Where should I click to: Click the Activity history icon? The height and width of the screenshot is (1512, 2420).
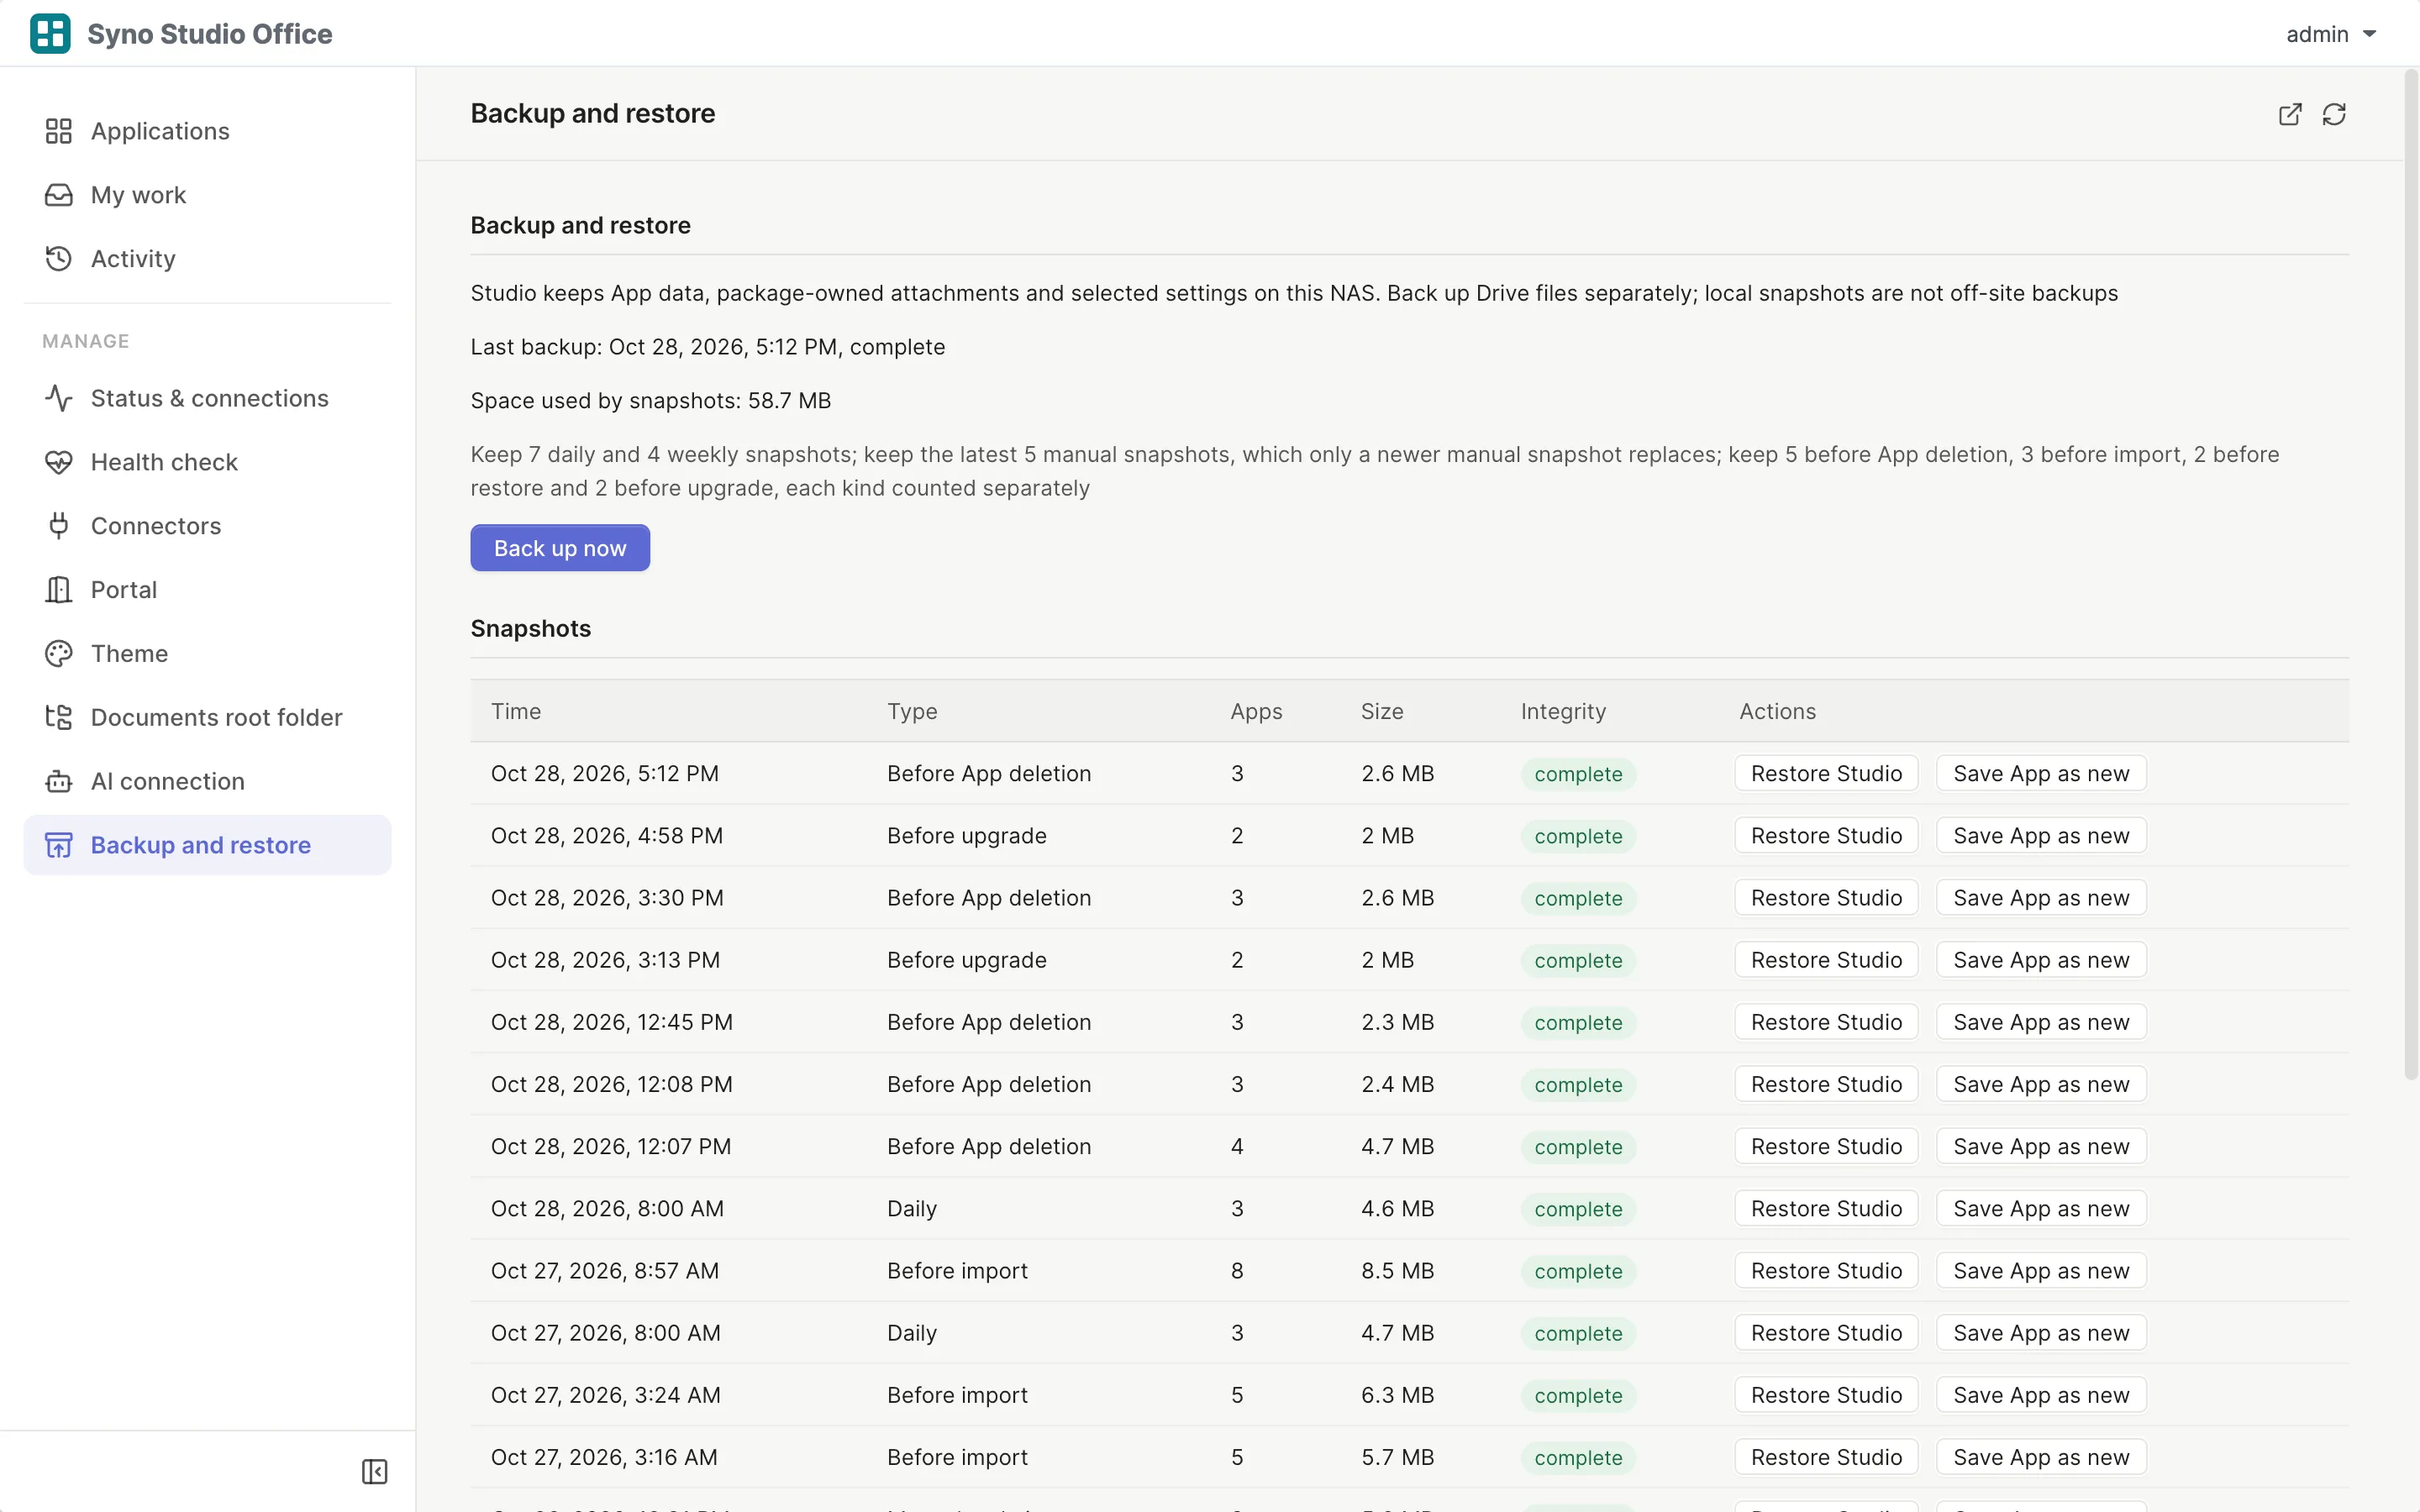(59, 259)
